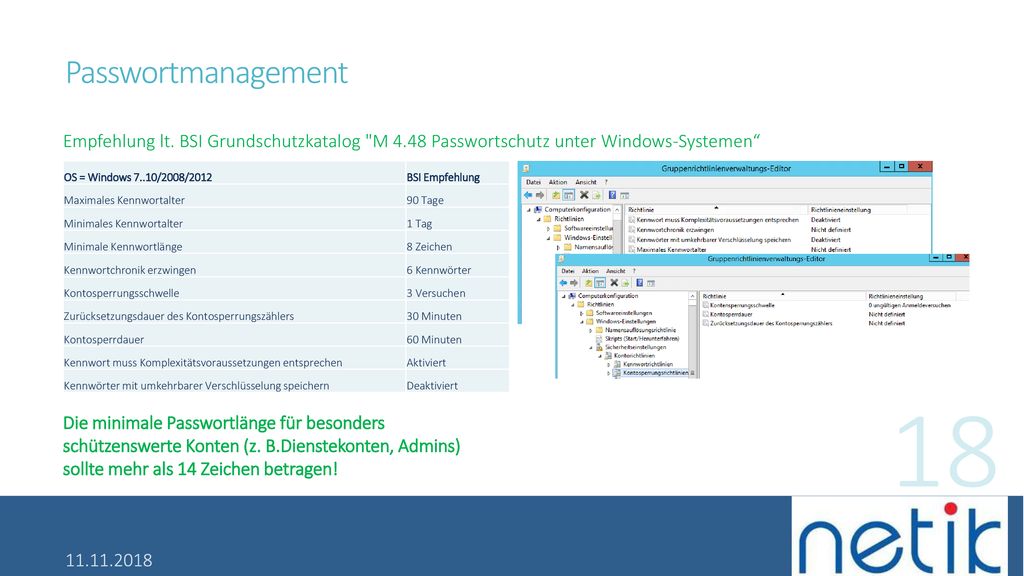Click the delete X icon in upper editor window
The width and height of the screenshot is (1024, 576).
(584, 195)
